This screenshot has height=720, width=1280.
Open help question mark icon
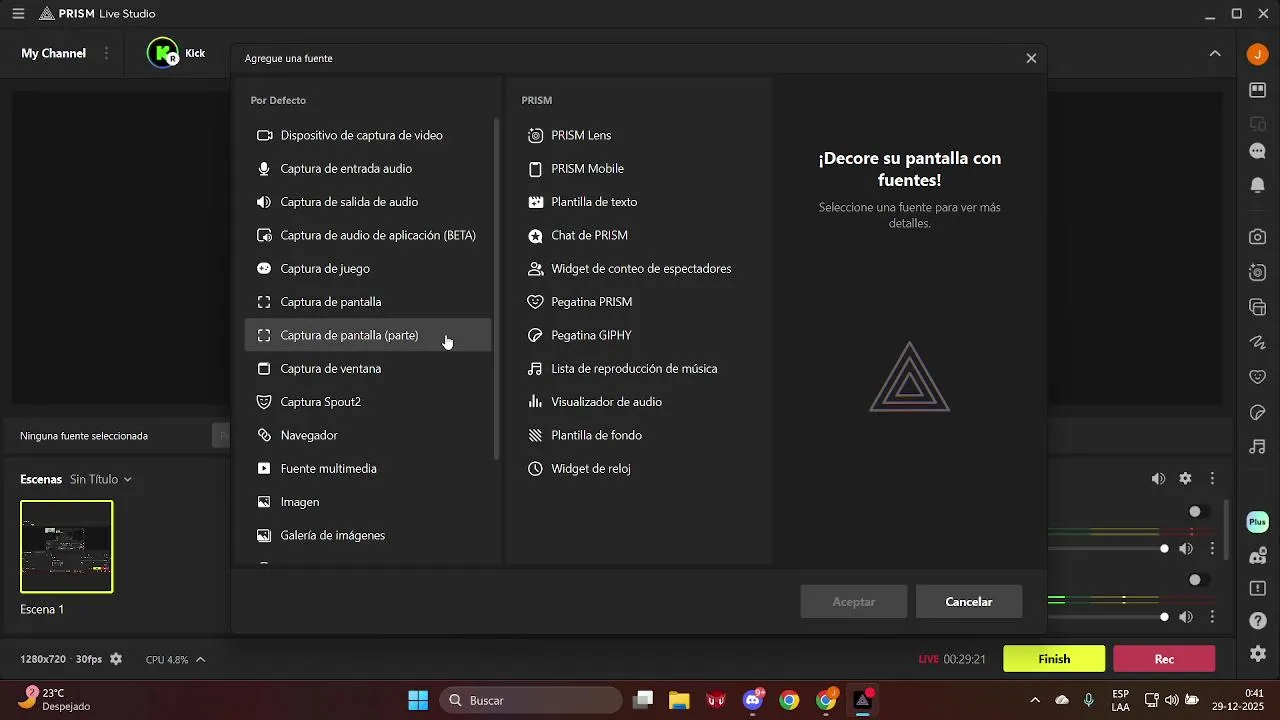coord(1258,621)
